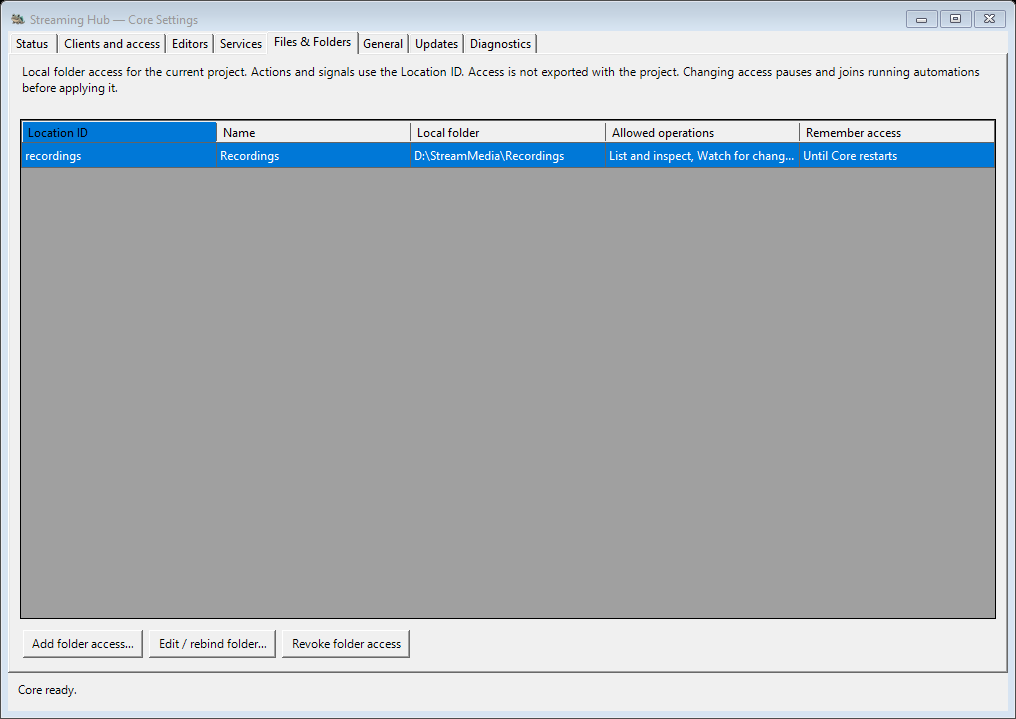Open the General tab

point(383,44)
